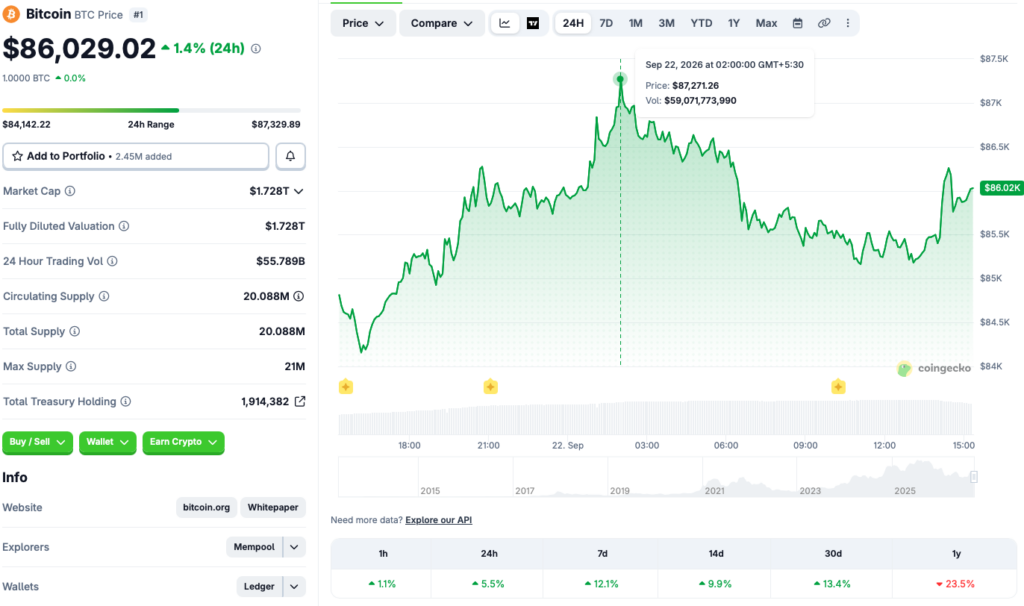Open the price alert bell
The width and height of the screenshot is (1024, 606).
coord(291,156)
